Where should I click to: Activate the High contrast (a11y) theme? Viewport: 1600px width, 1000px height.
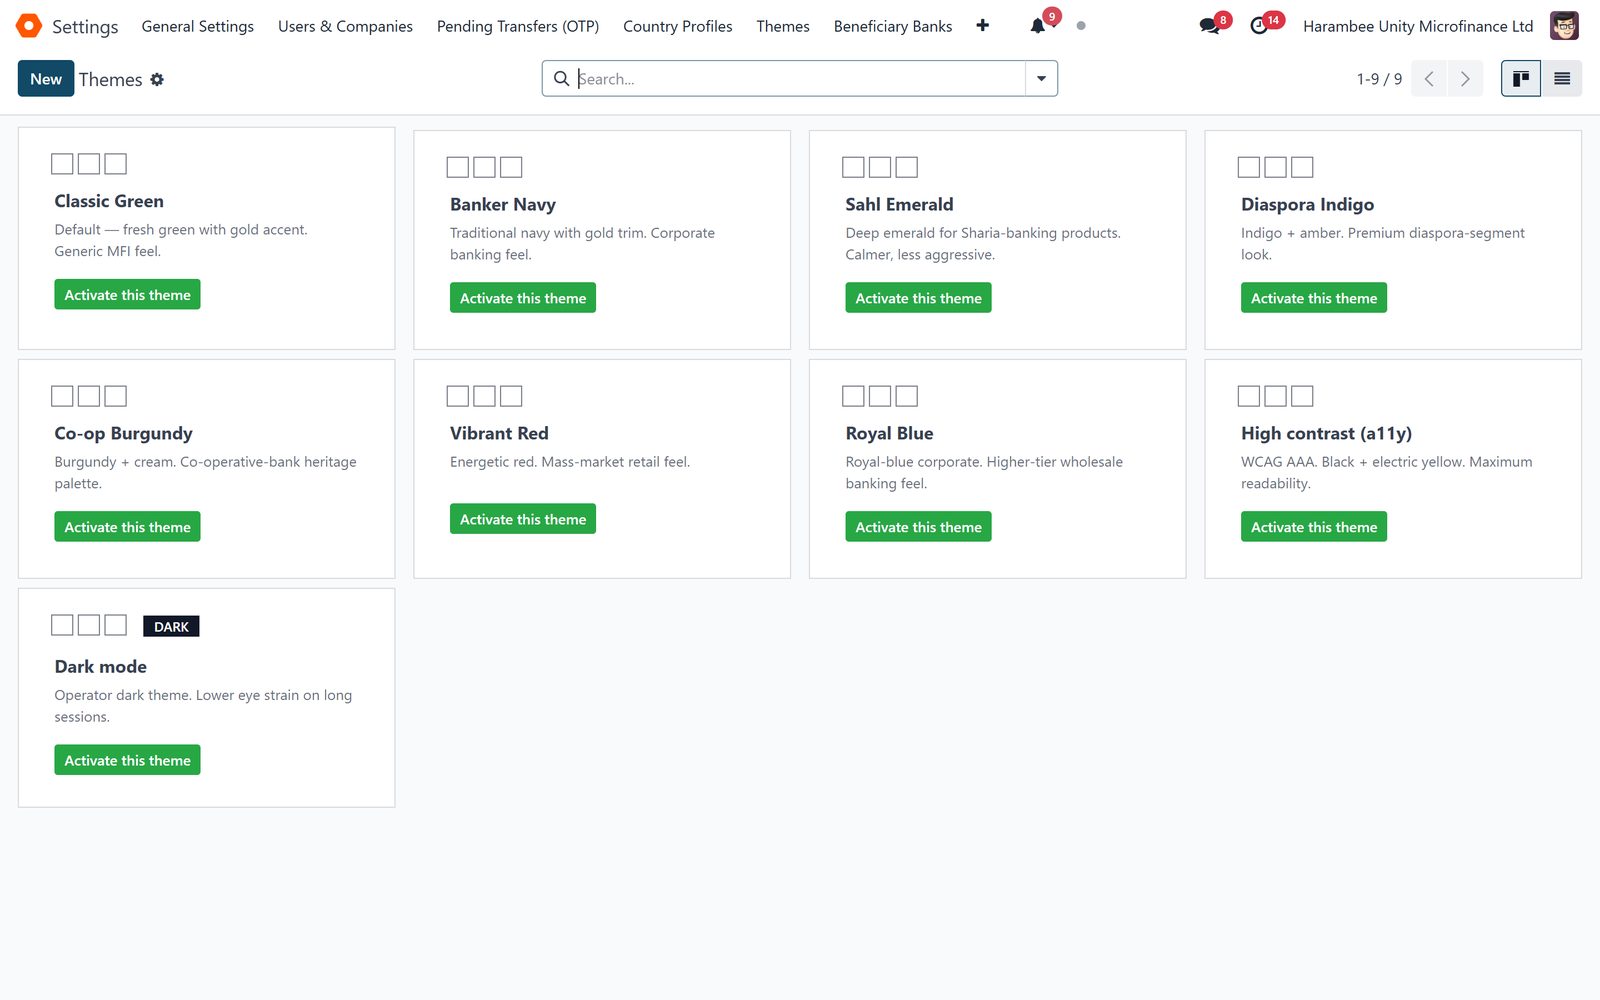click(1314, 527)
